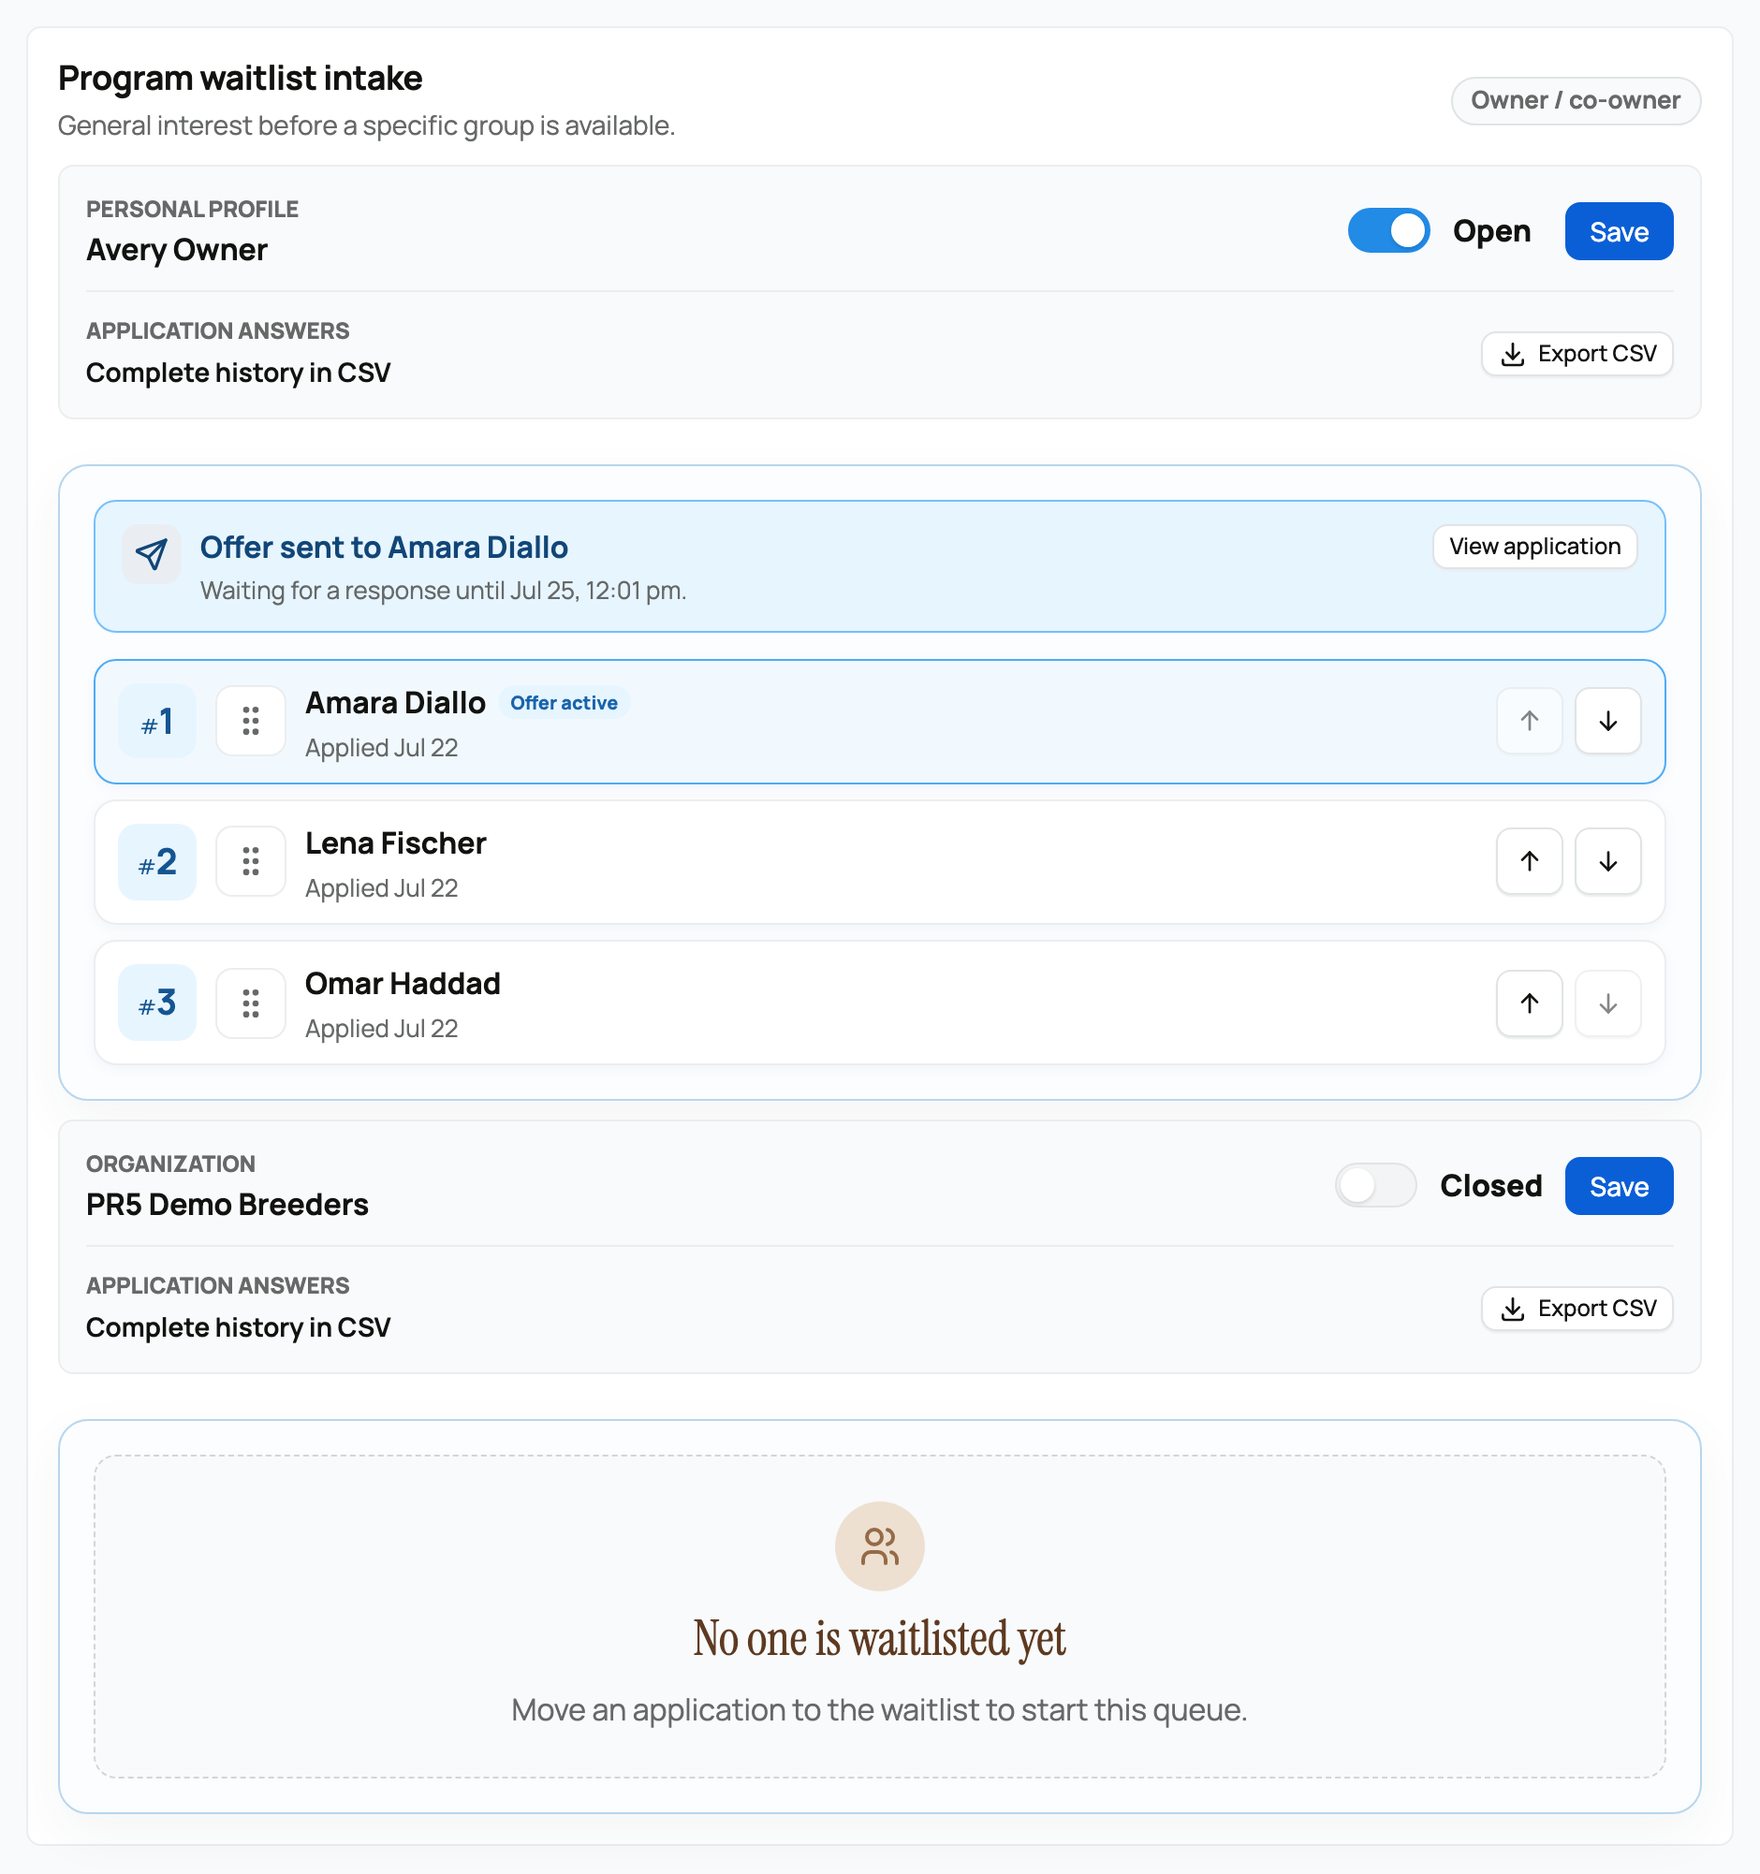Click drag handle for Lena Fischer
The image size is (1760, 1874).
point(251,861)
